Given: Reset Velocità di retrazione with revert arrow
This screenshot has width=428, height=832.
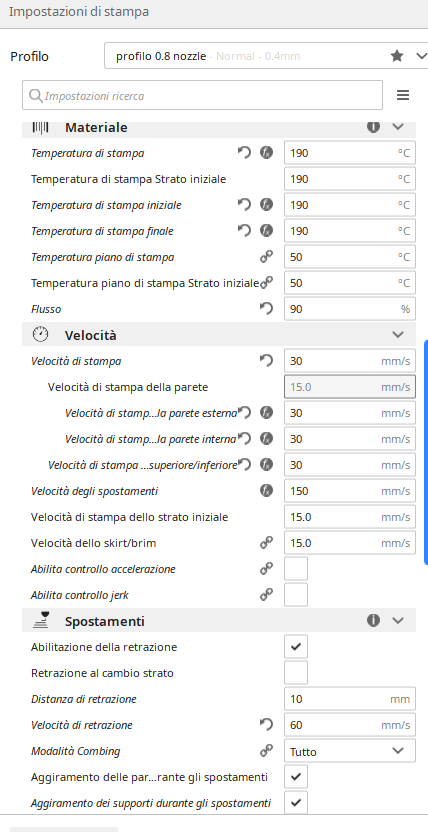Looking at the screenshot, I should pos(266,725).
